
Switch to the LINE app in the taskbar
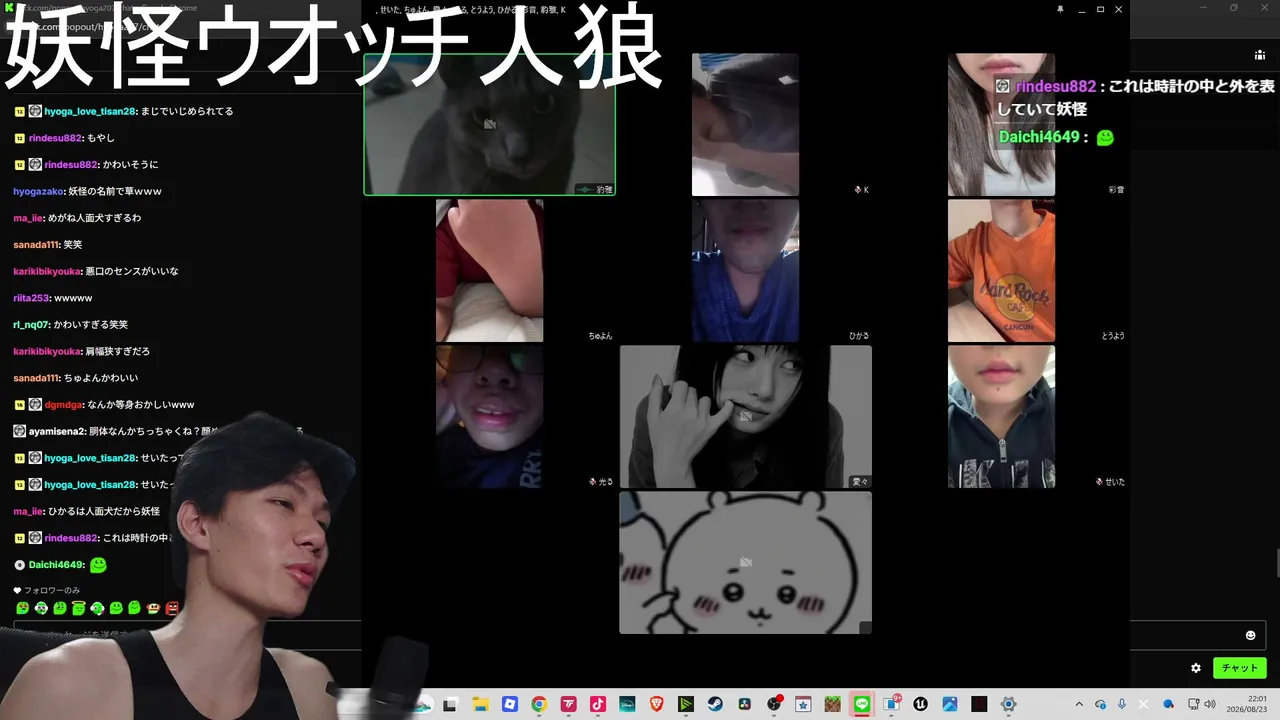coord(862,704)
